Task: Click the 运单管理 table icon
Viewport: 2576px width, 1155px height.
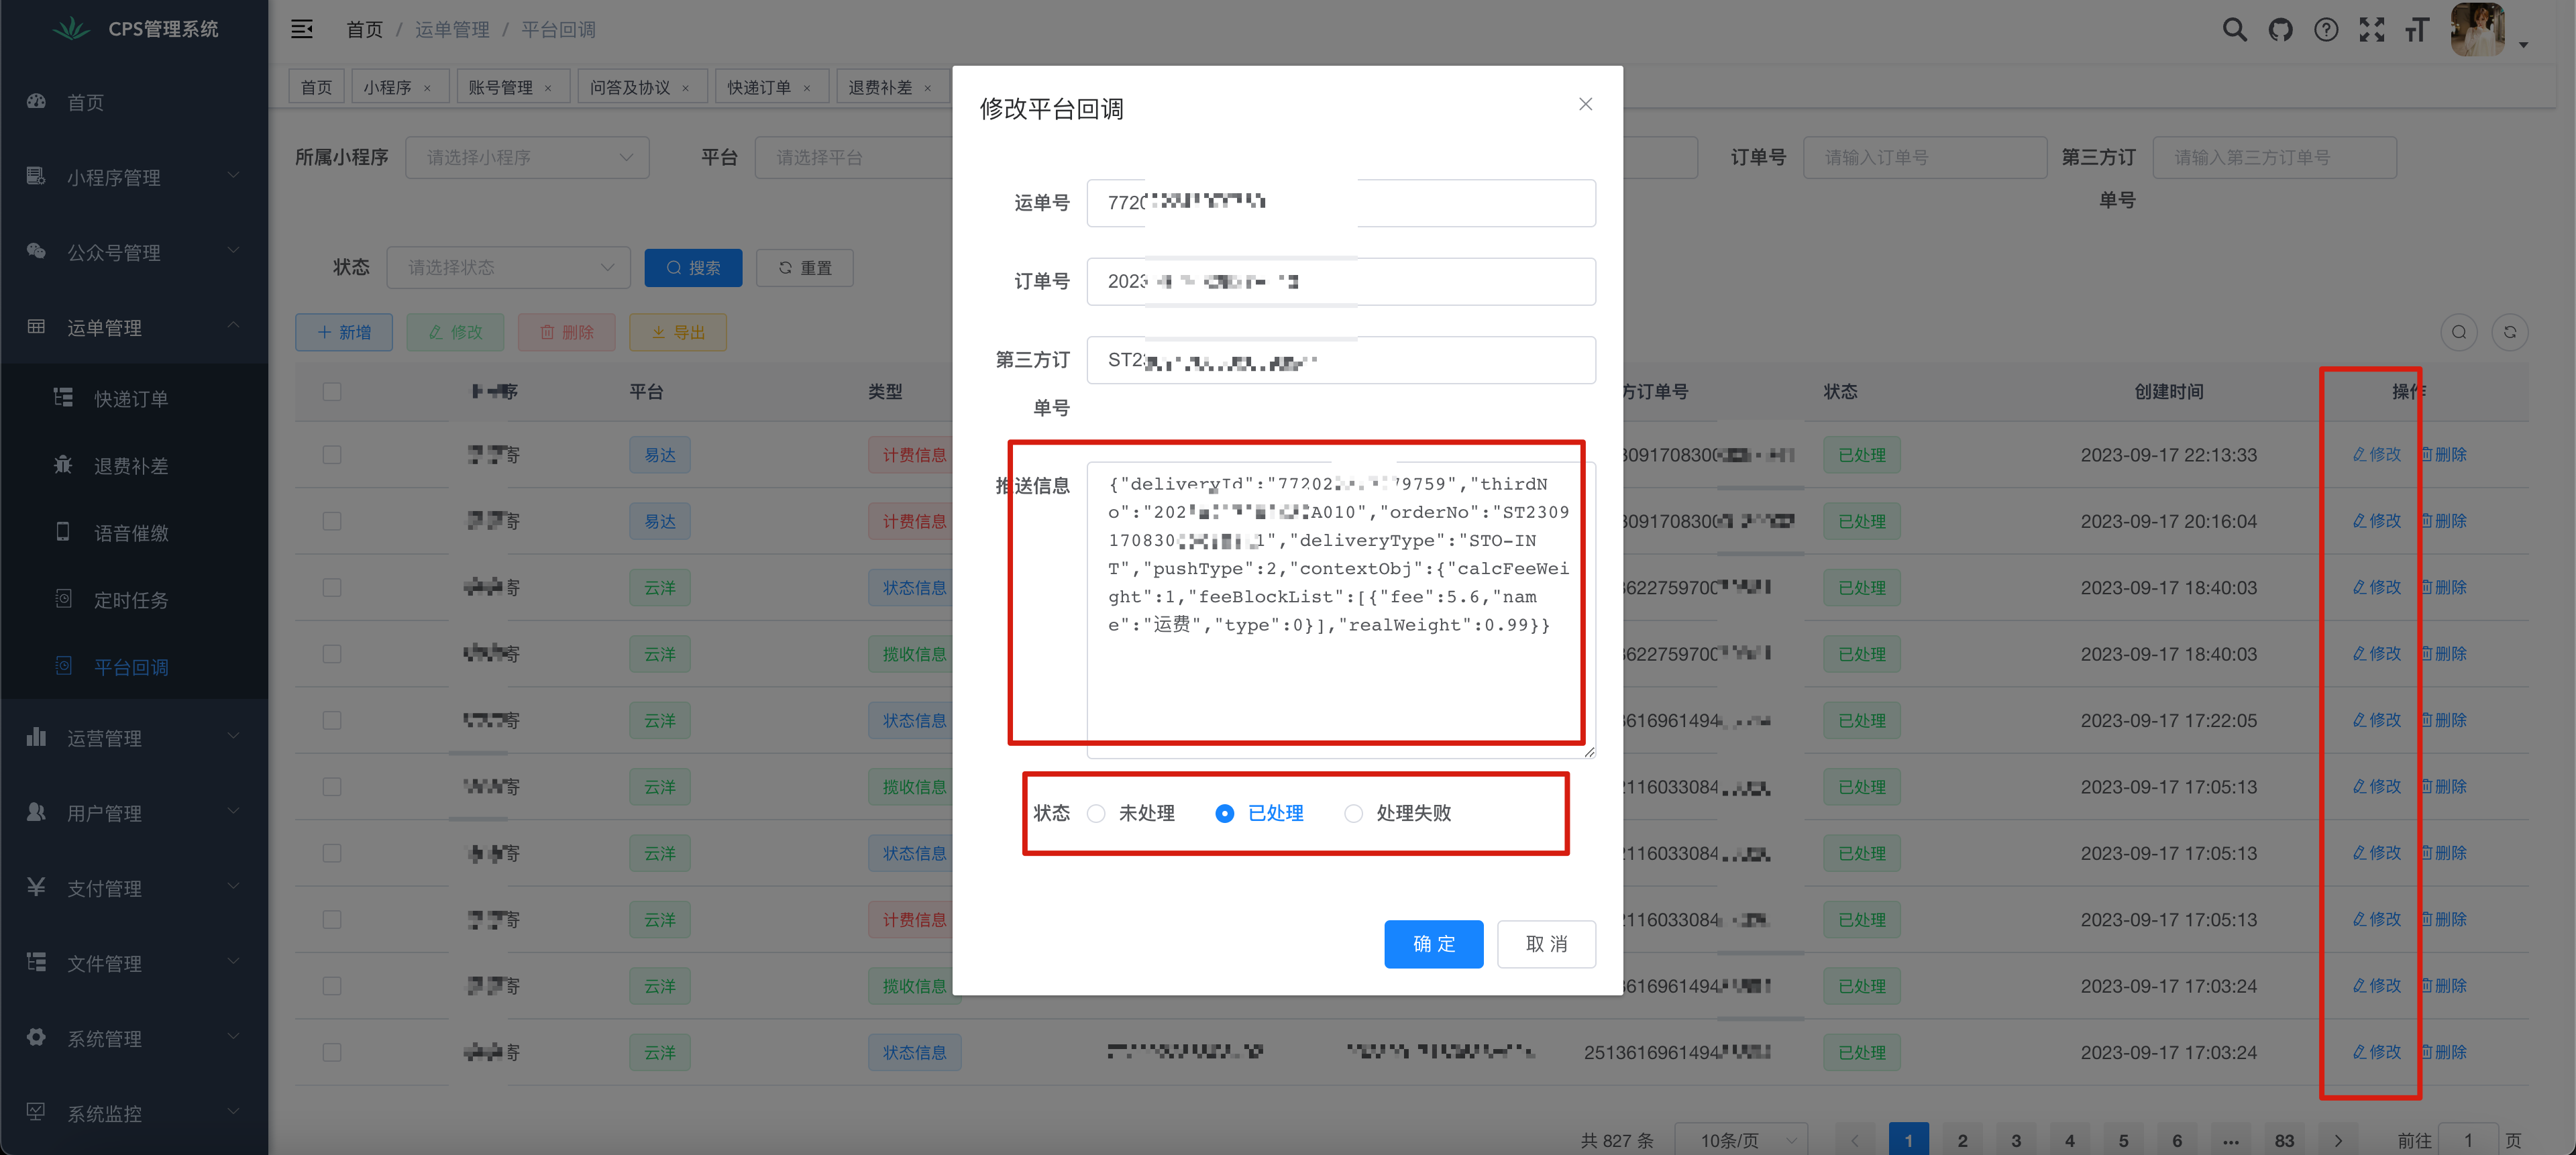Action: click(x=36, y=326)
